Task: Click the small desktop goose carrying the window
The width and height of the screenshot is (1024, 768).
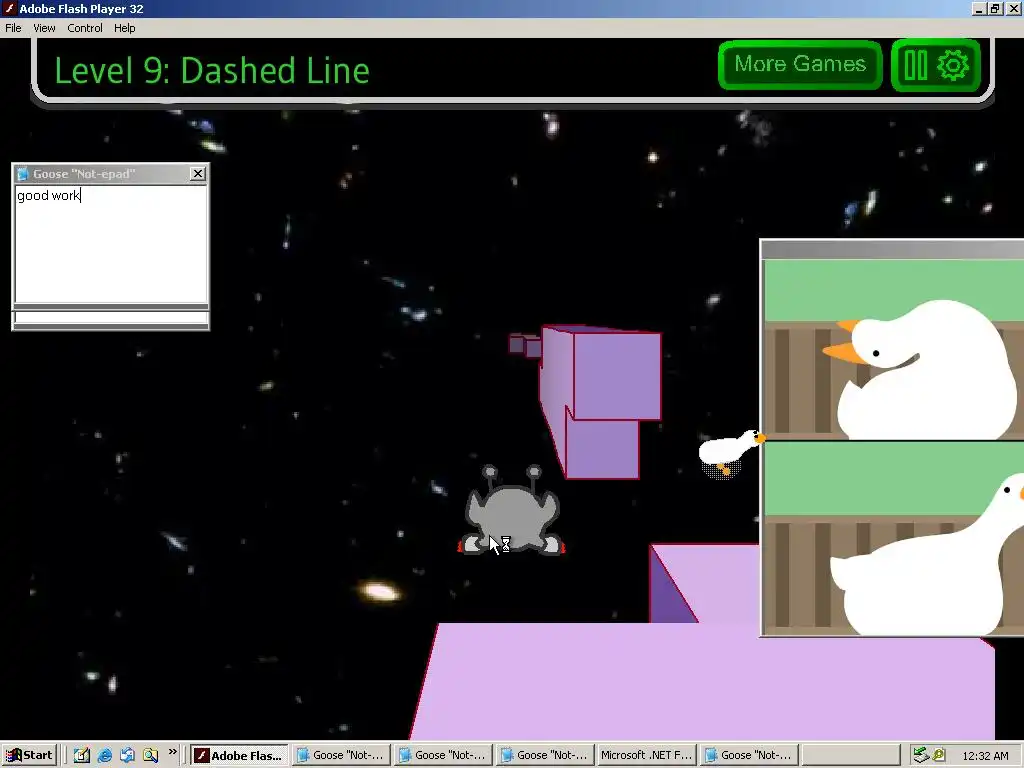Action: [730, 453]
